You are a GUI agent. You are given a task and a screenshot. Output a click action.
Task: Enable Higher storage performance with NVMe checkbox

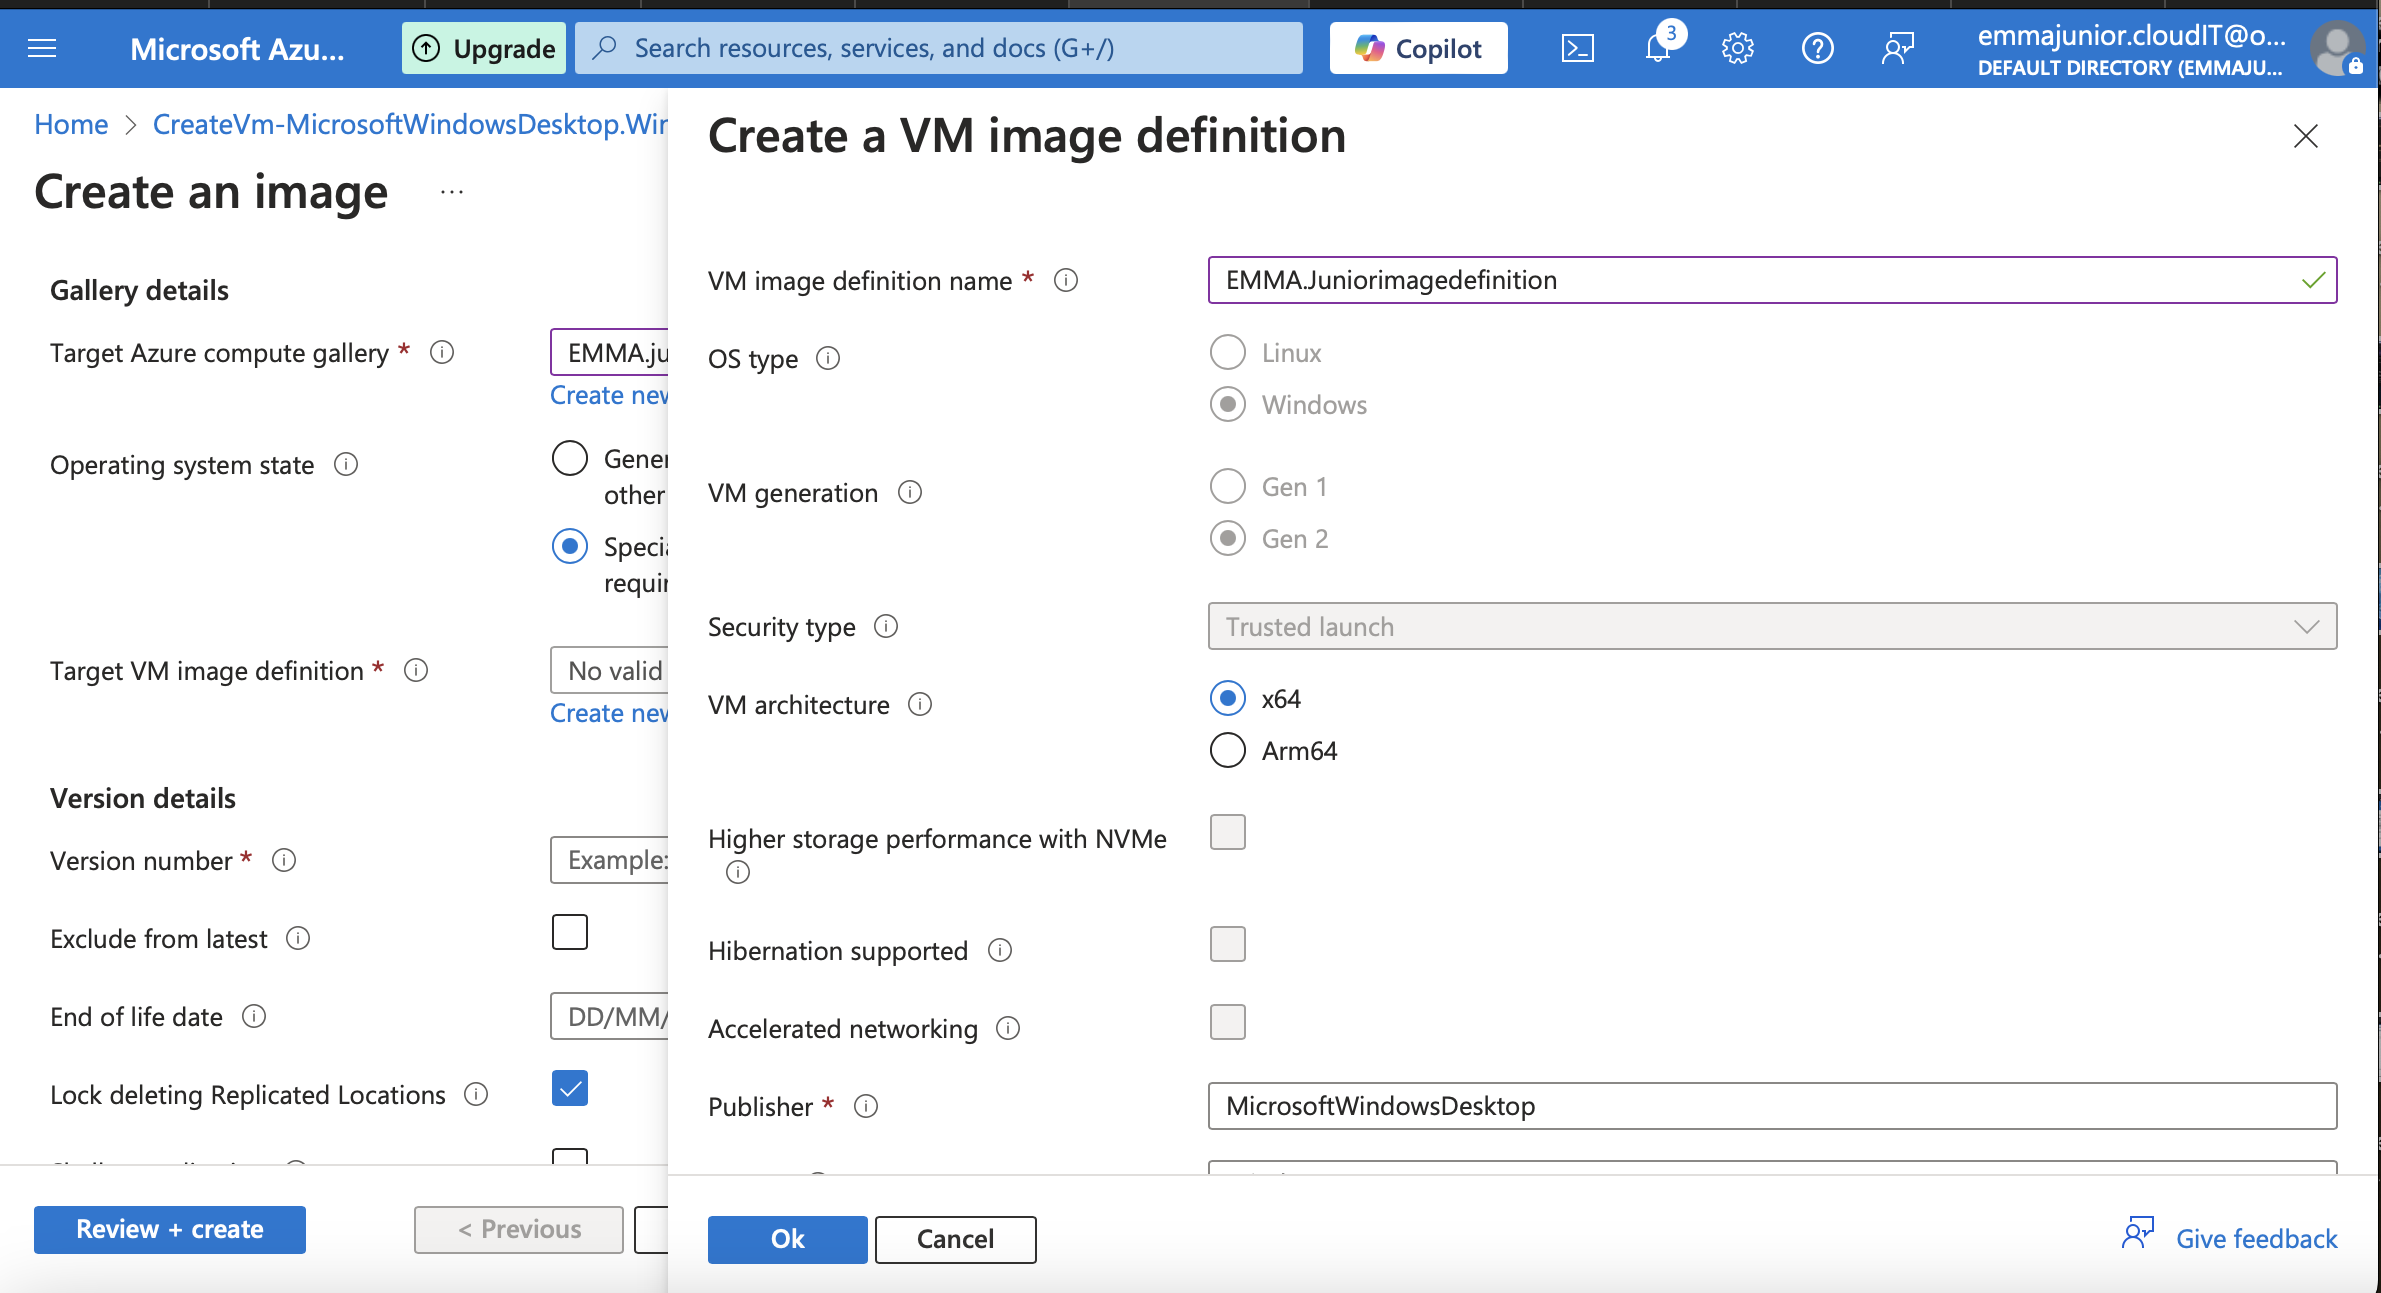(1228, 832)
